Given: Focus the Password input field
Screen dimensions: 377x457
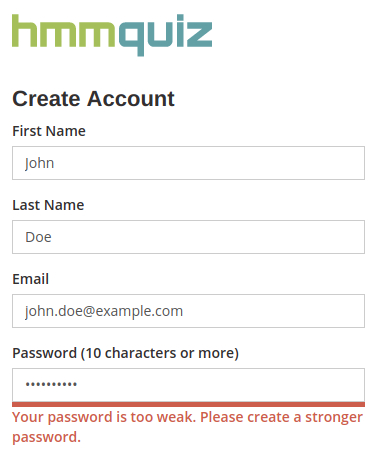Looking at the screenshot, I should tap(188, 385).
